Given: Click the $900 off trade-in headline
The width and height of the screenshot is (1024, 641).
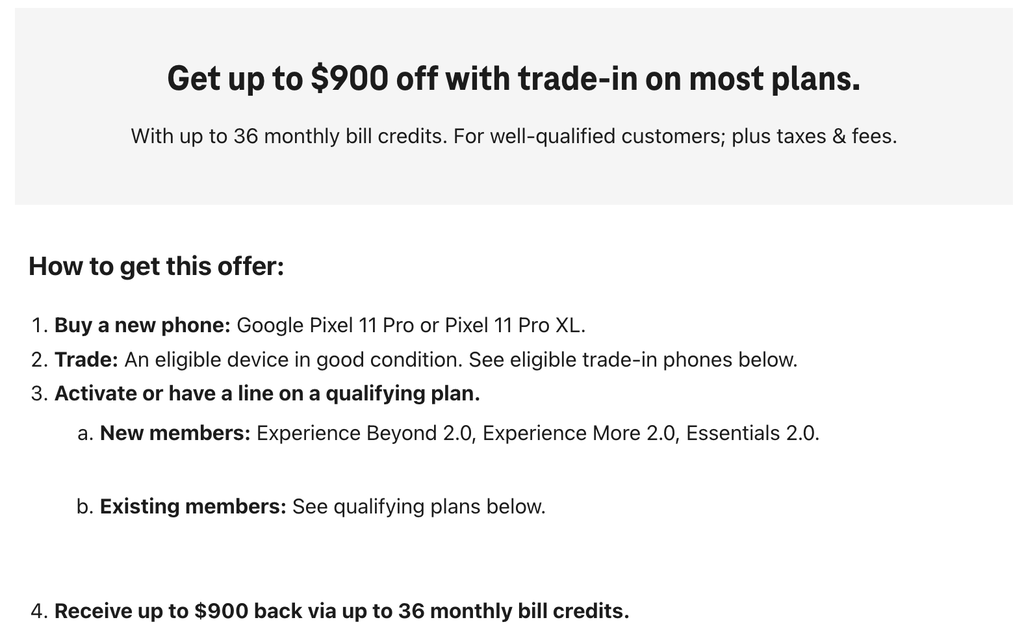Looking at the screenshot, I should (x=513, y=79).
